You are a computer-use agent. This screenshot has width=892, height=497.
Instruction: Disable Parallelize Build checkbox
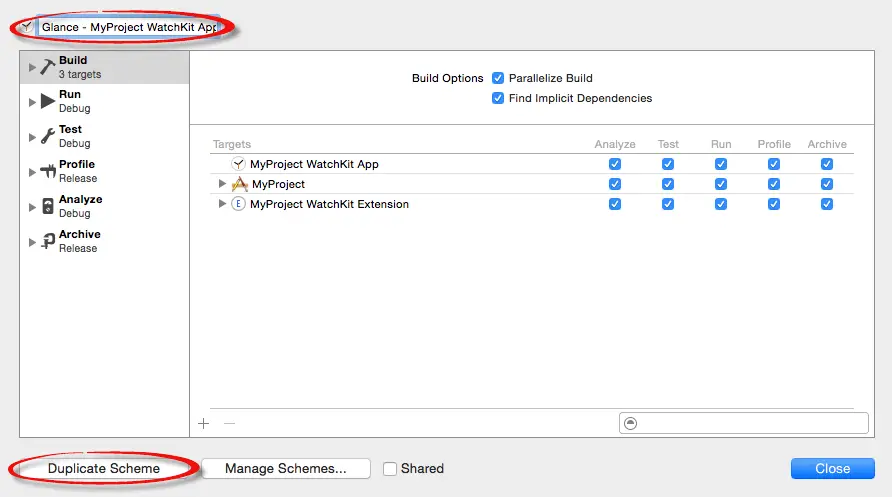pos(498,78)
